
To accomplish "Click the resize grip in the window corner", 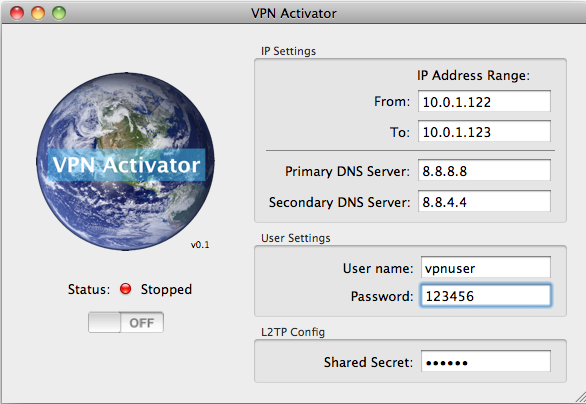I will coord(580,397).
